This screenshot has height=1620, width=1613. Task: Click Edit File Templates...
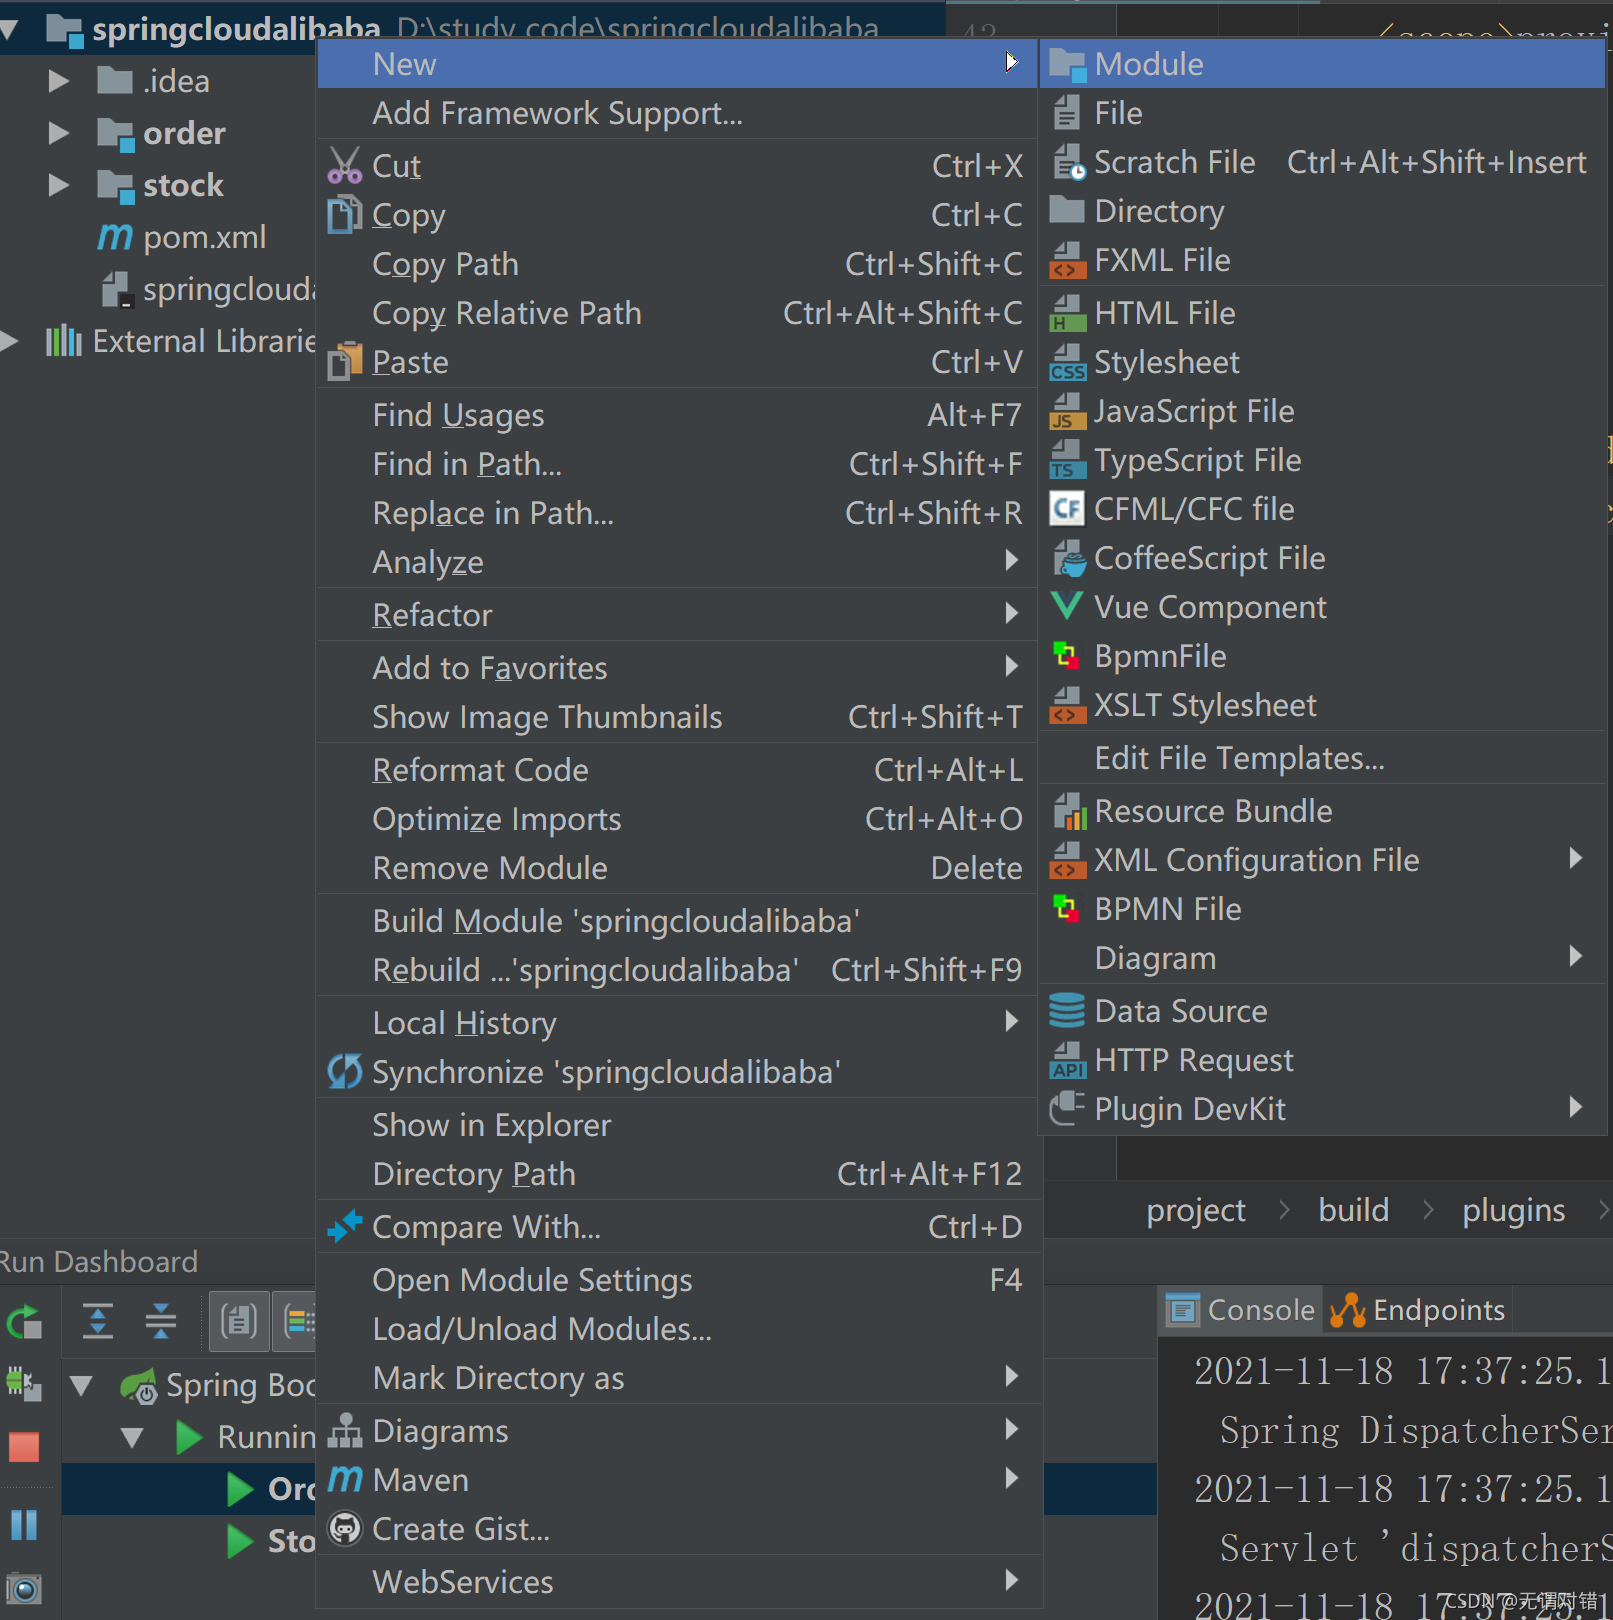click(1322, 758)
